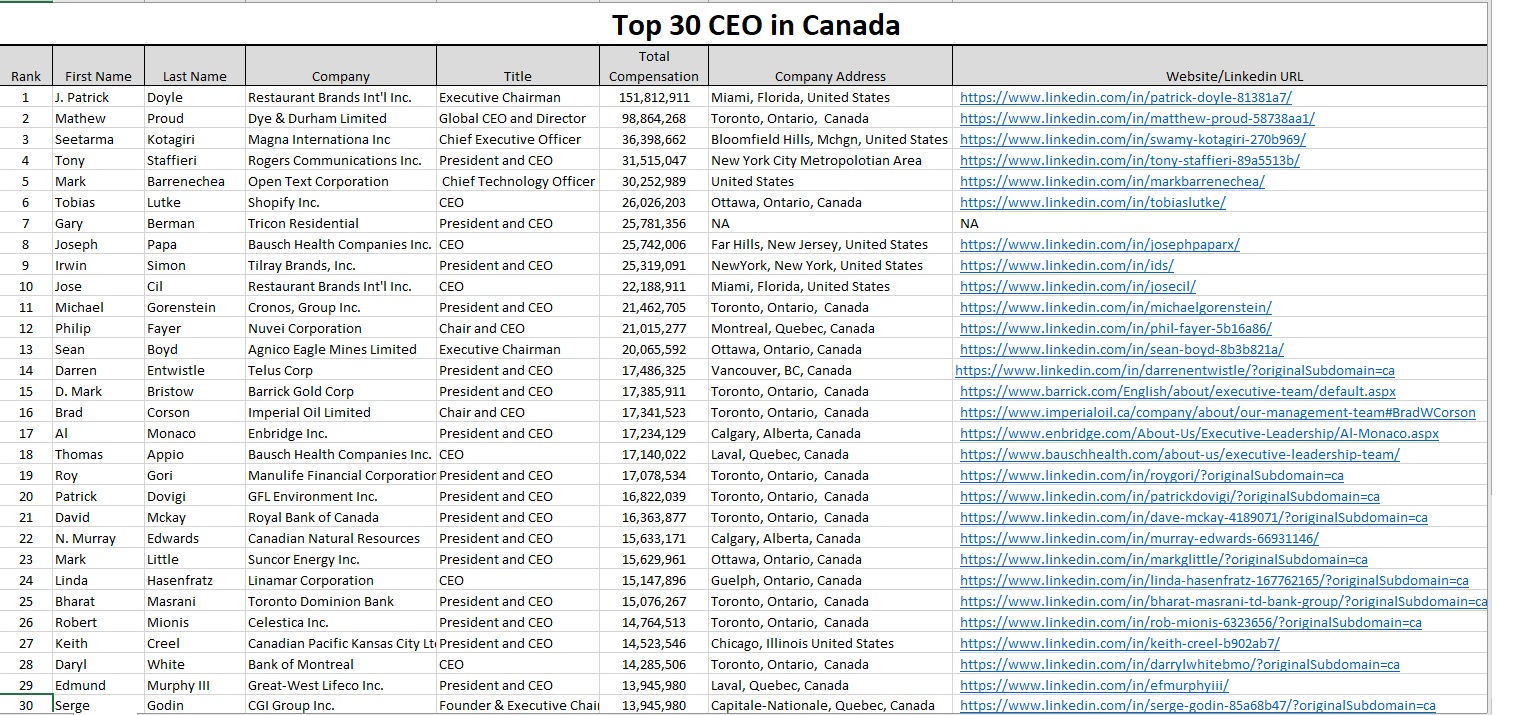1528x715 pixels.
Task: Select the 'Calgary, Alberta, Canada' cell in Enbridge row
Action: pyautogui.click(x=830, y=433)
